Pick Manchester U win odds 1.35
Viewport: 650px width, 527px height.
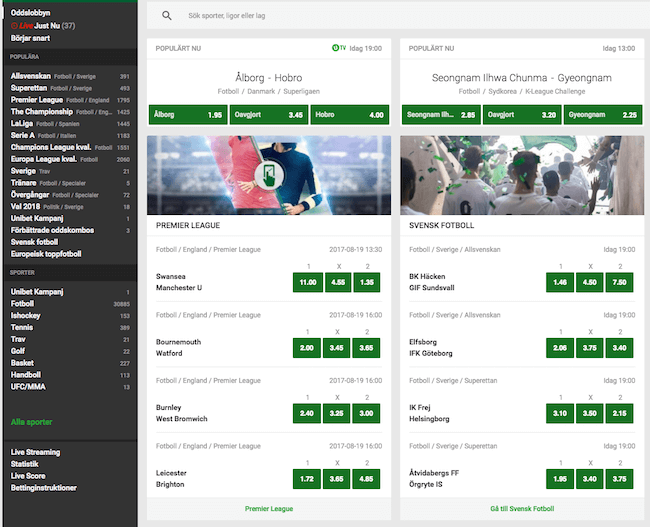pyautogui.click(x=366, y=282)
